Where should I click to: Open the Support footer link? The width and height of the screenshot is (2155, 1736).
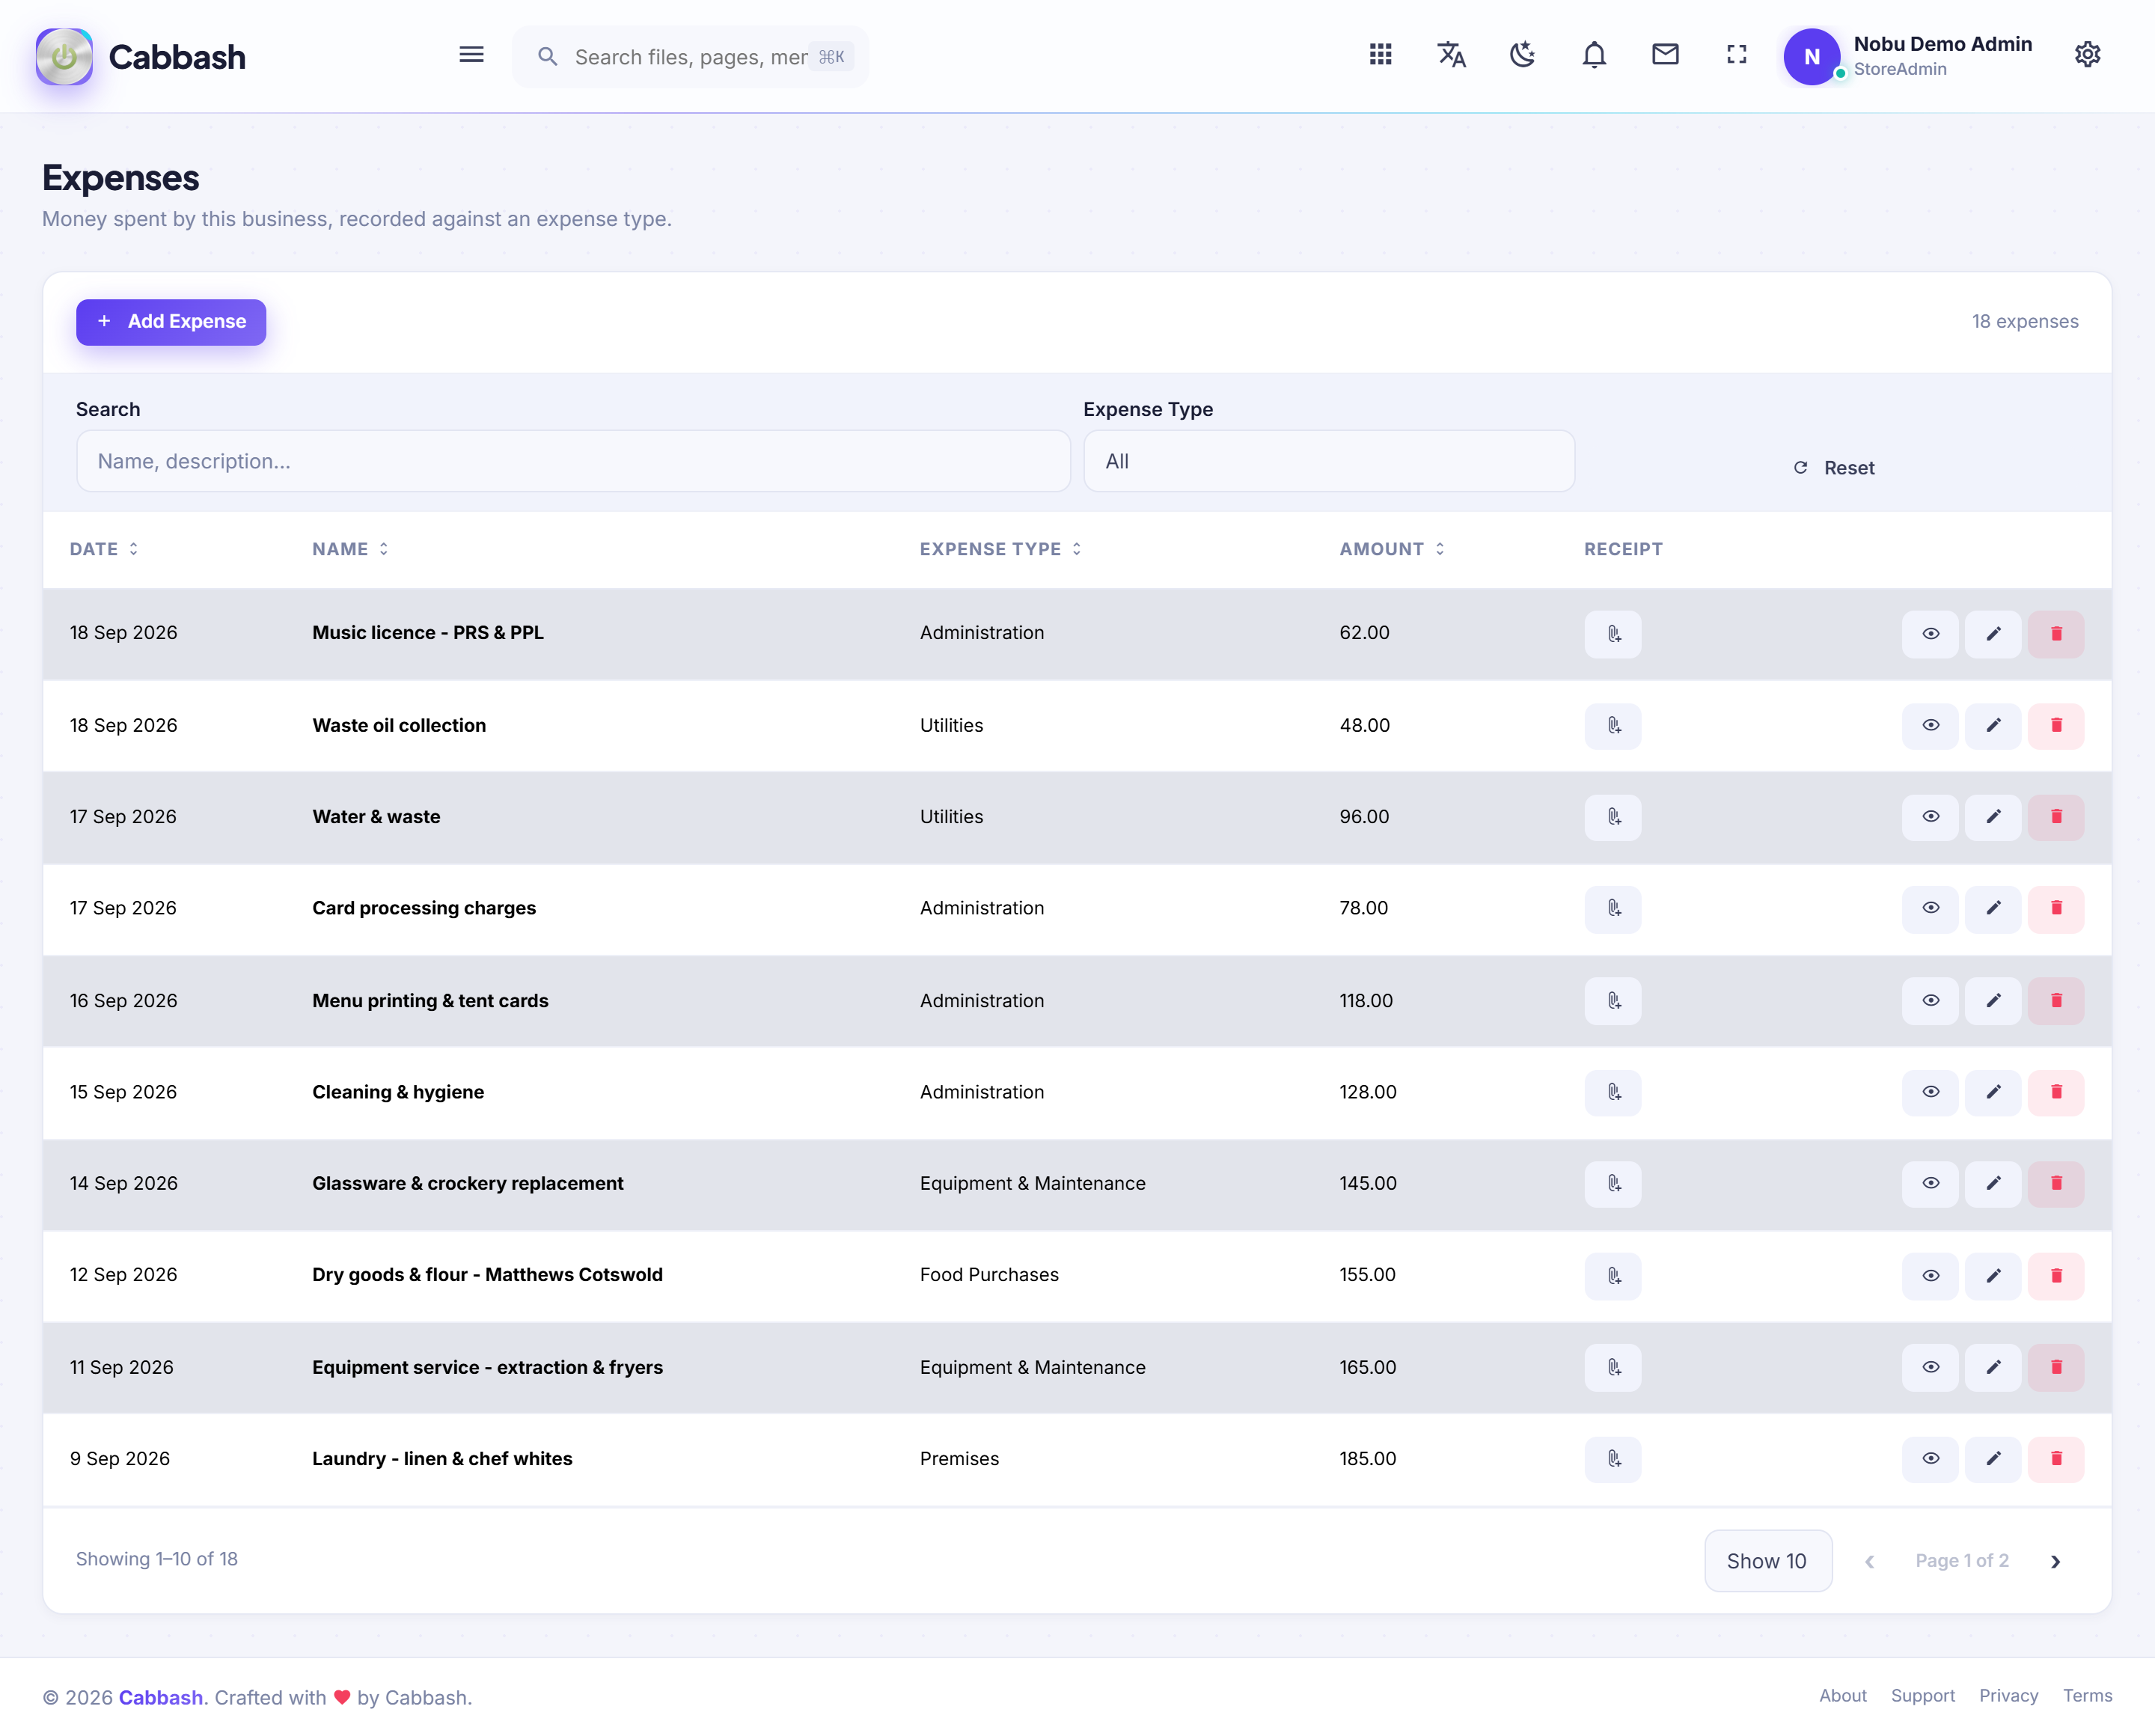point(1922,1696)
